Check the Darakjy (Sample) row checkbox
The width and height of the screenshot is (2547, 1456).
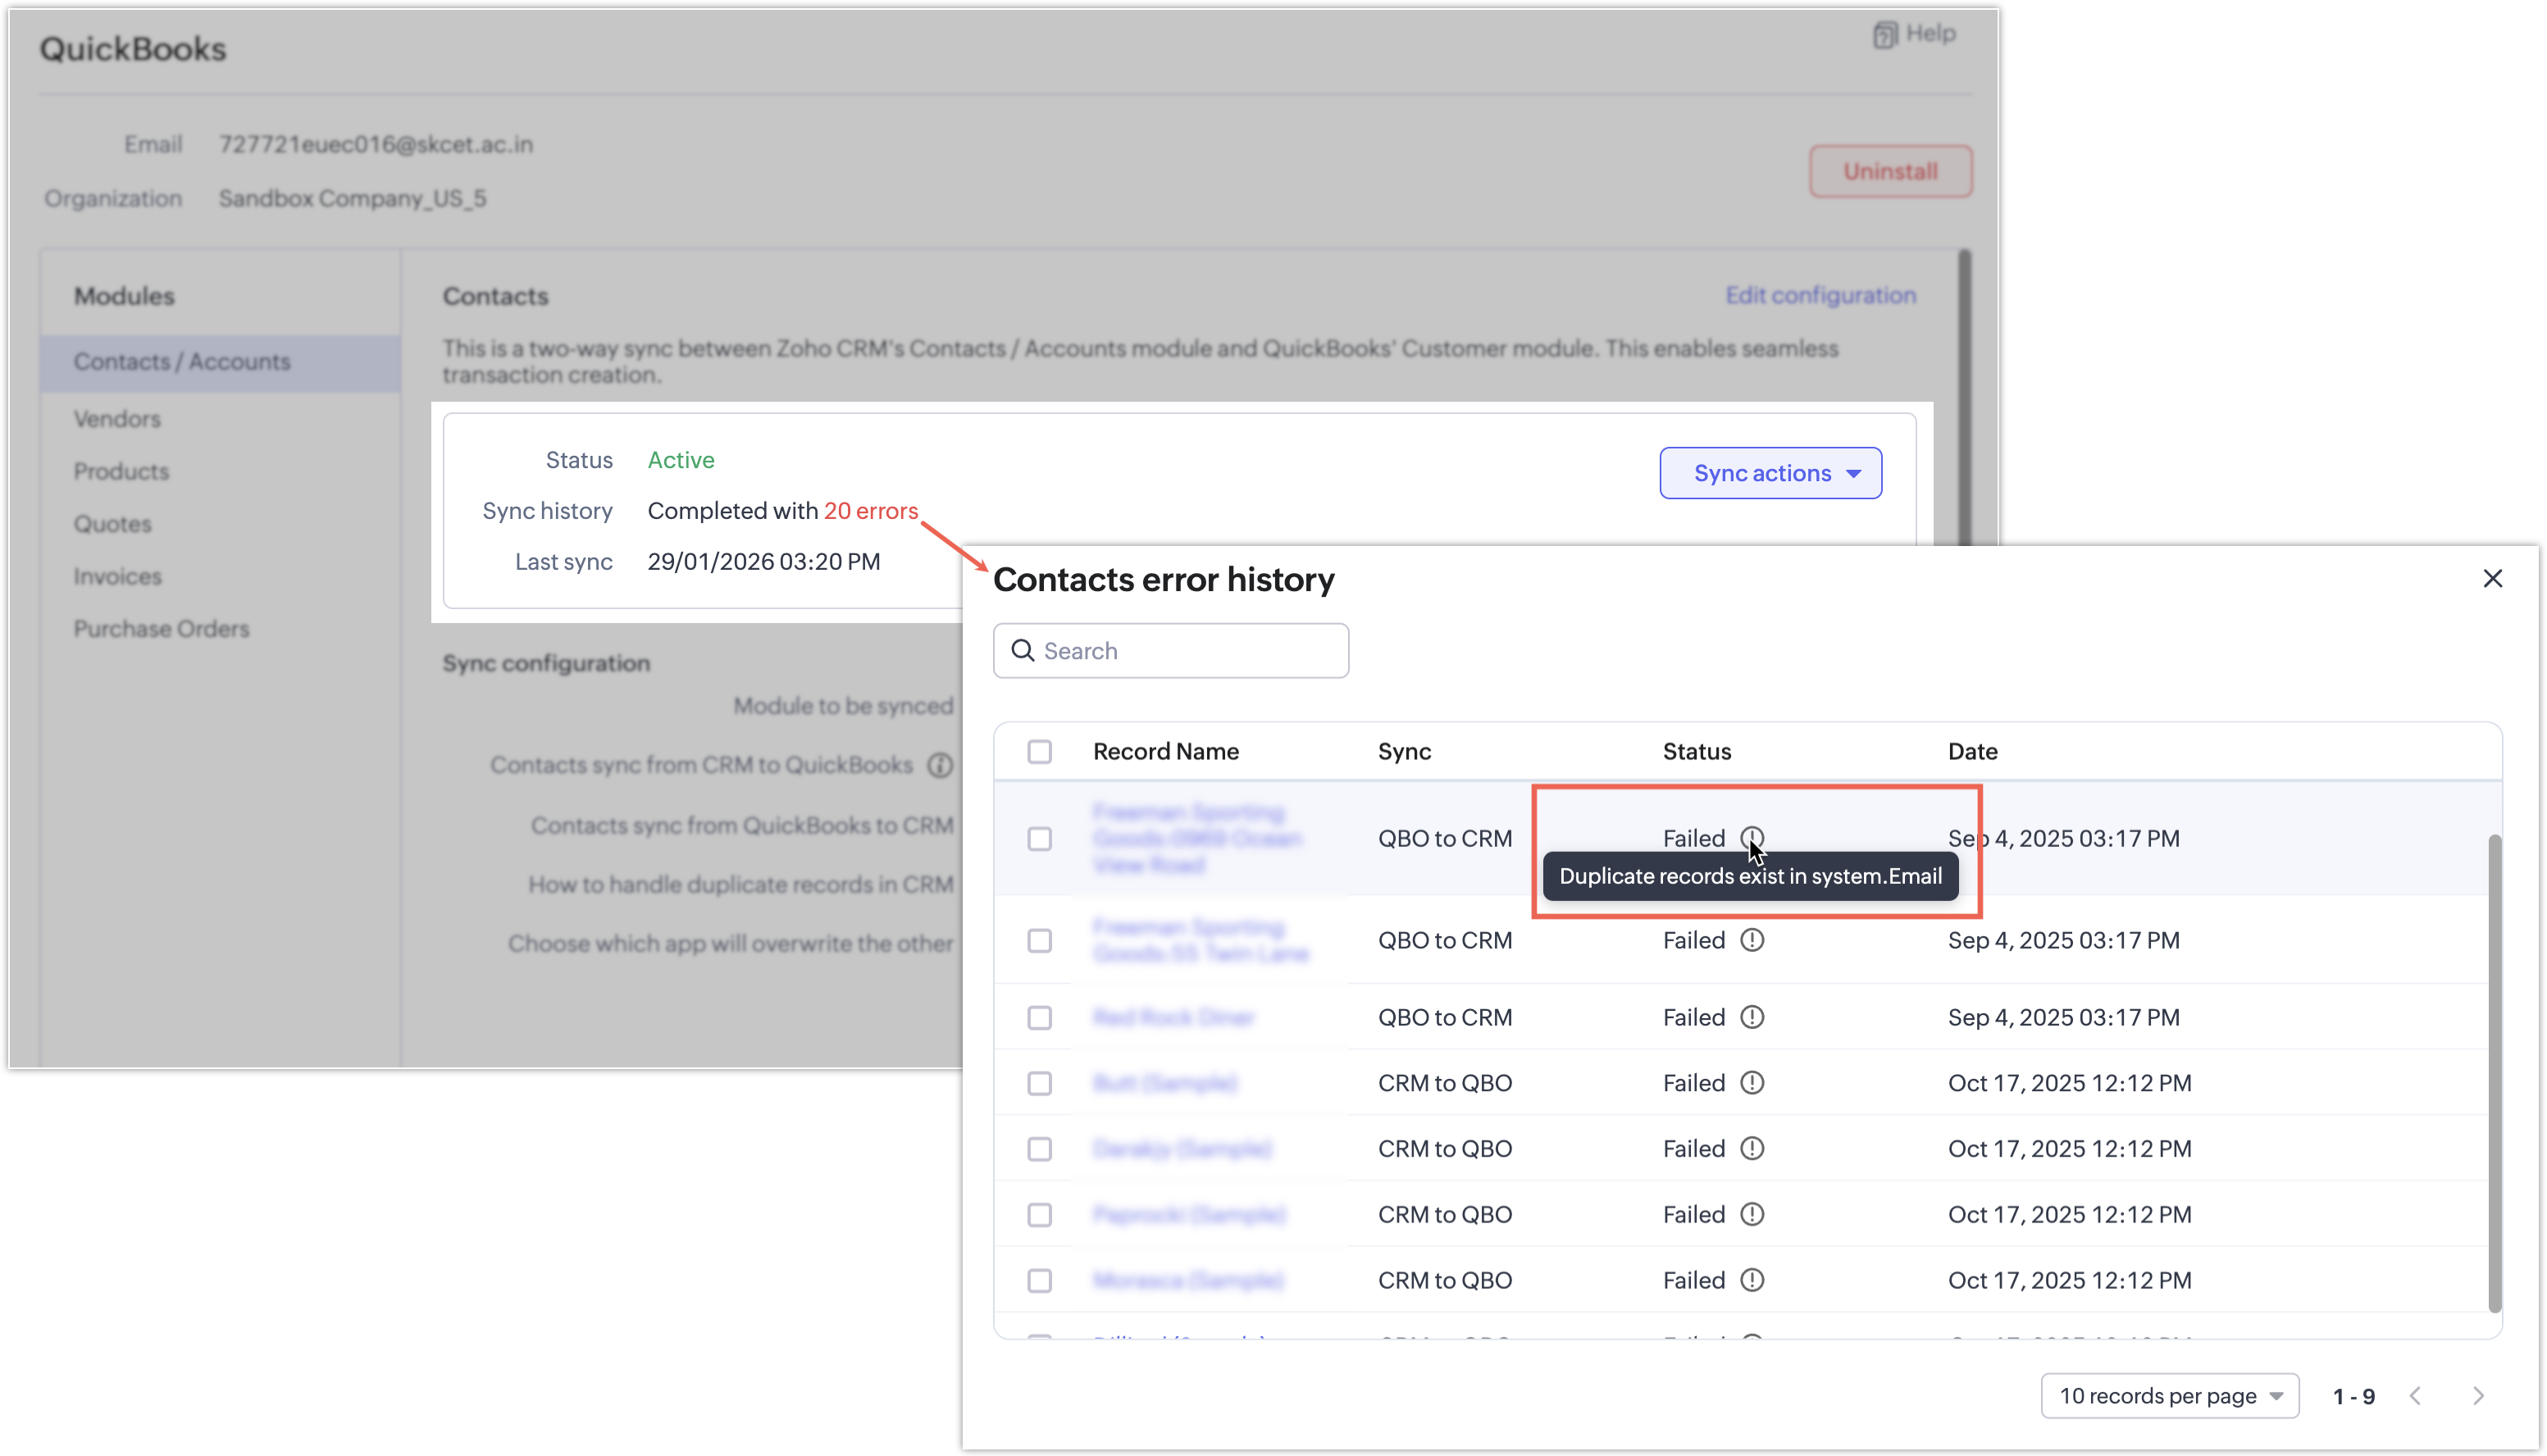[1040, 1150]
